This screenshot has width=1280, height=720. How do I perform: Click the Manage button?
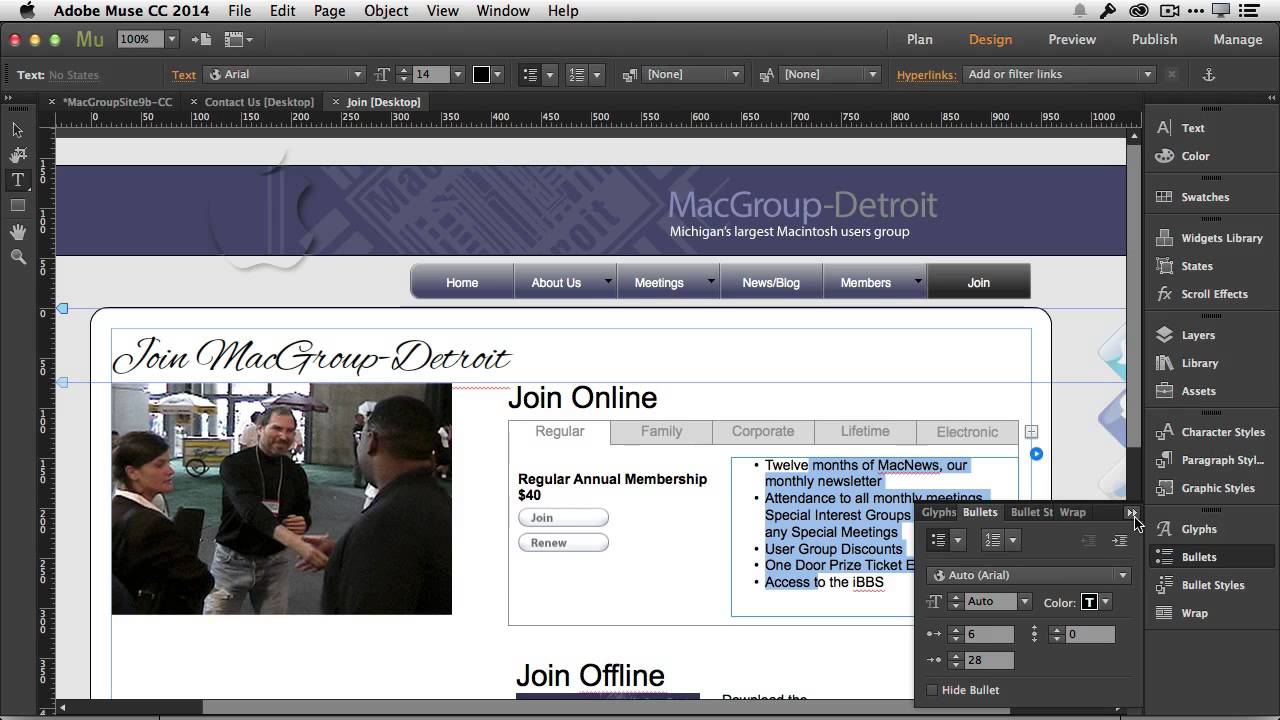(x=1238, y=40)
